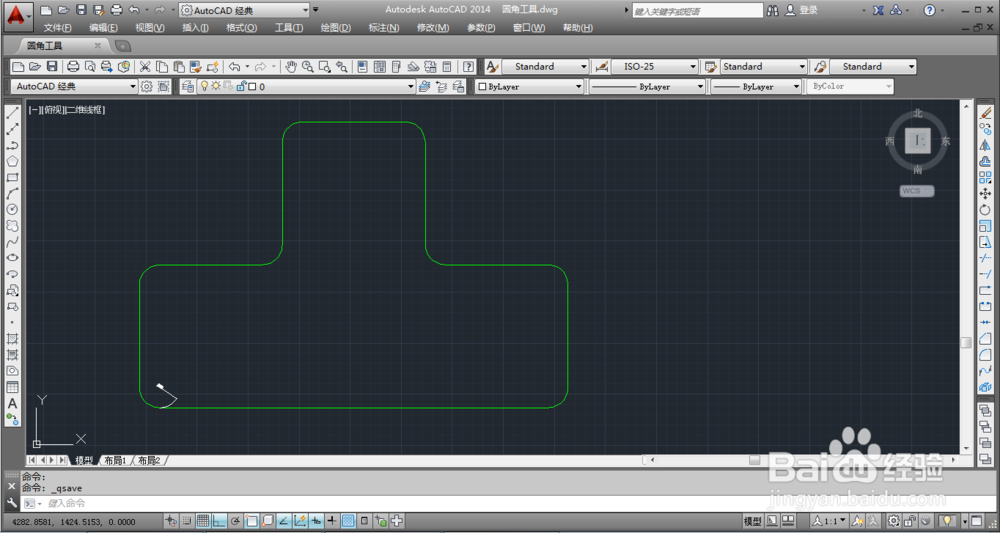The height and width of the screenshot is (533, 1000).
Task: Click the Erase tool in modify toolbar
Action: (985, 113)
